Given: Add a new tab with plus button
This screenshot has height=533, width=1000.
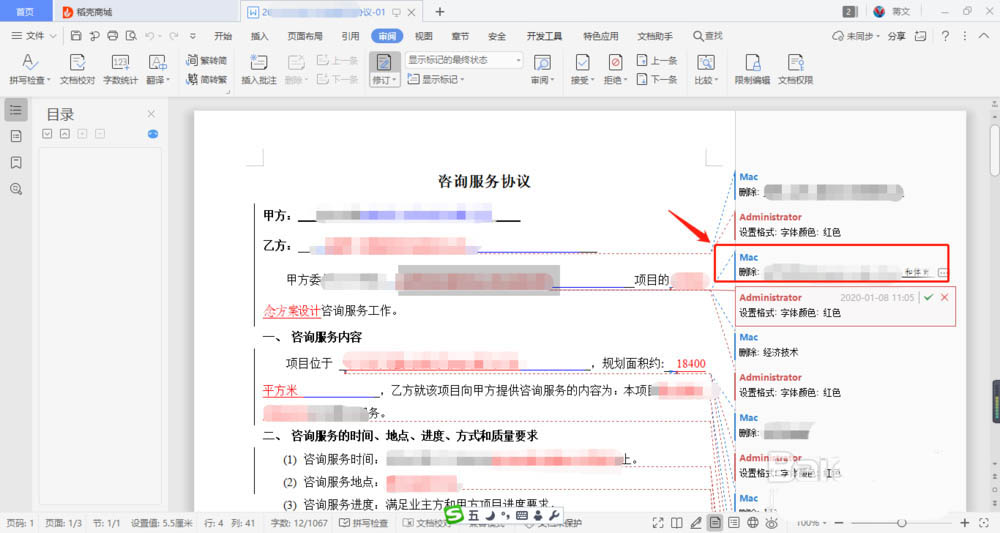Looking at the screenshot, I should pyautogui.click(x=439, y=11).
